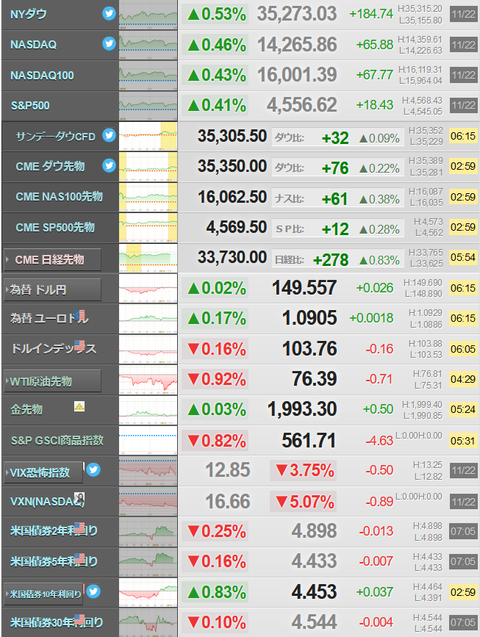
Task: Expand the 為替 ドル円 button
Action: 52,290
